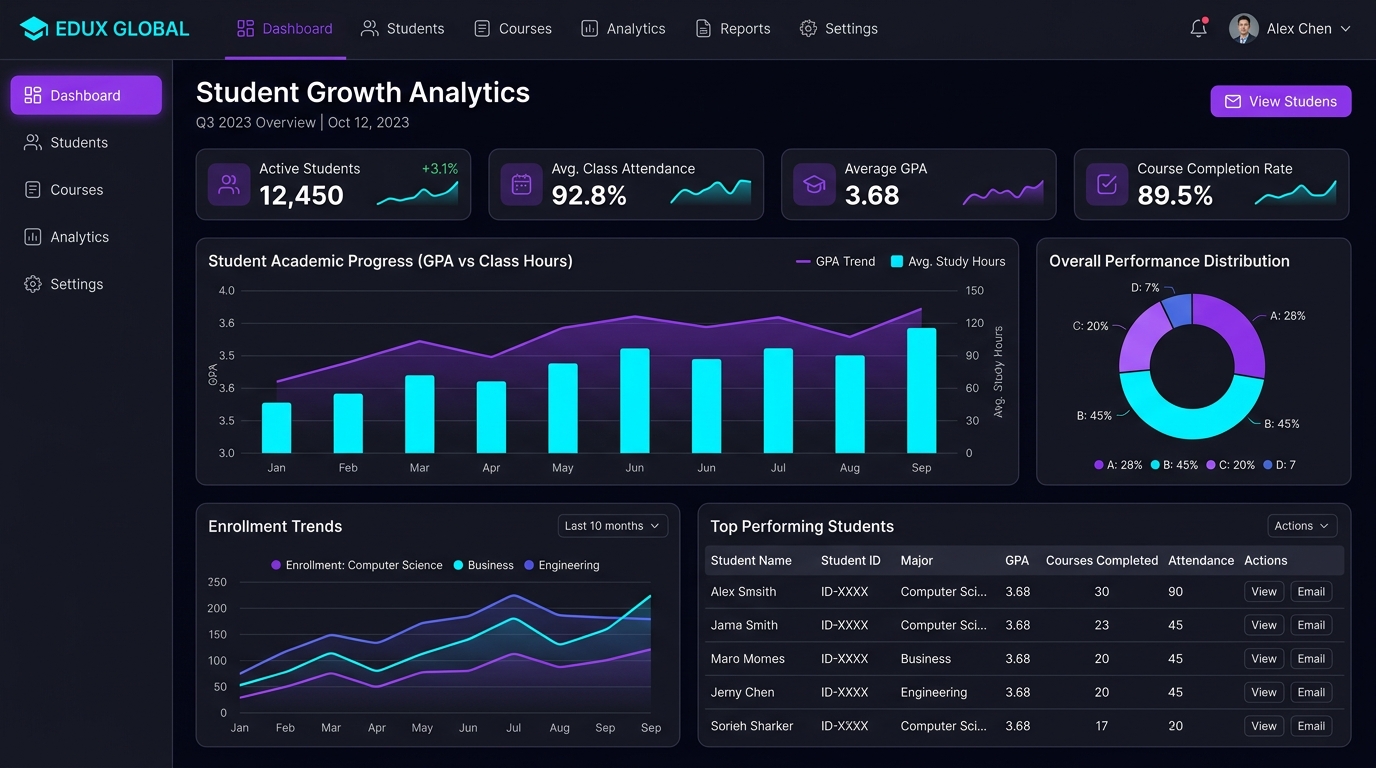Click the blue D segment of donut chart

(x=1178, y=309)
